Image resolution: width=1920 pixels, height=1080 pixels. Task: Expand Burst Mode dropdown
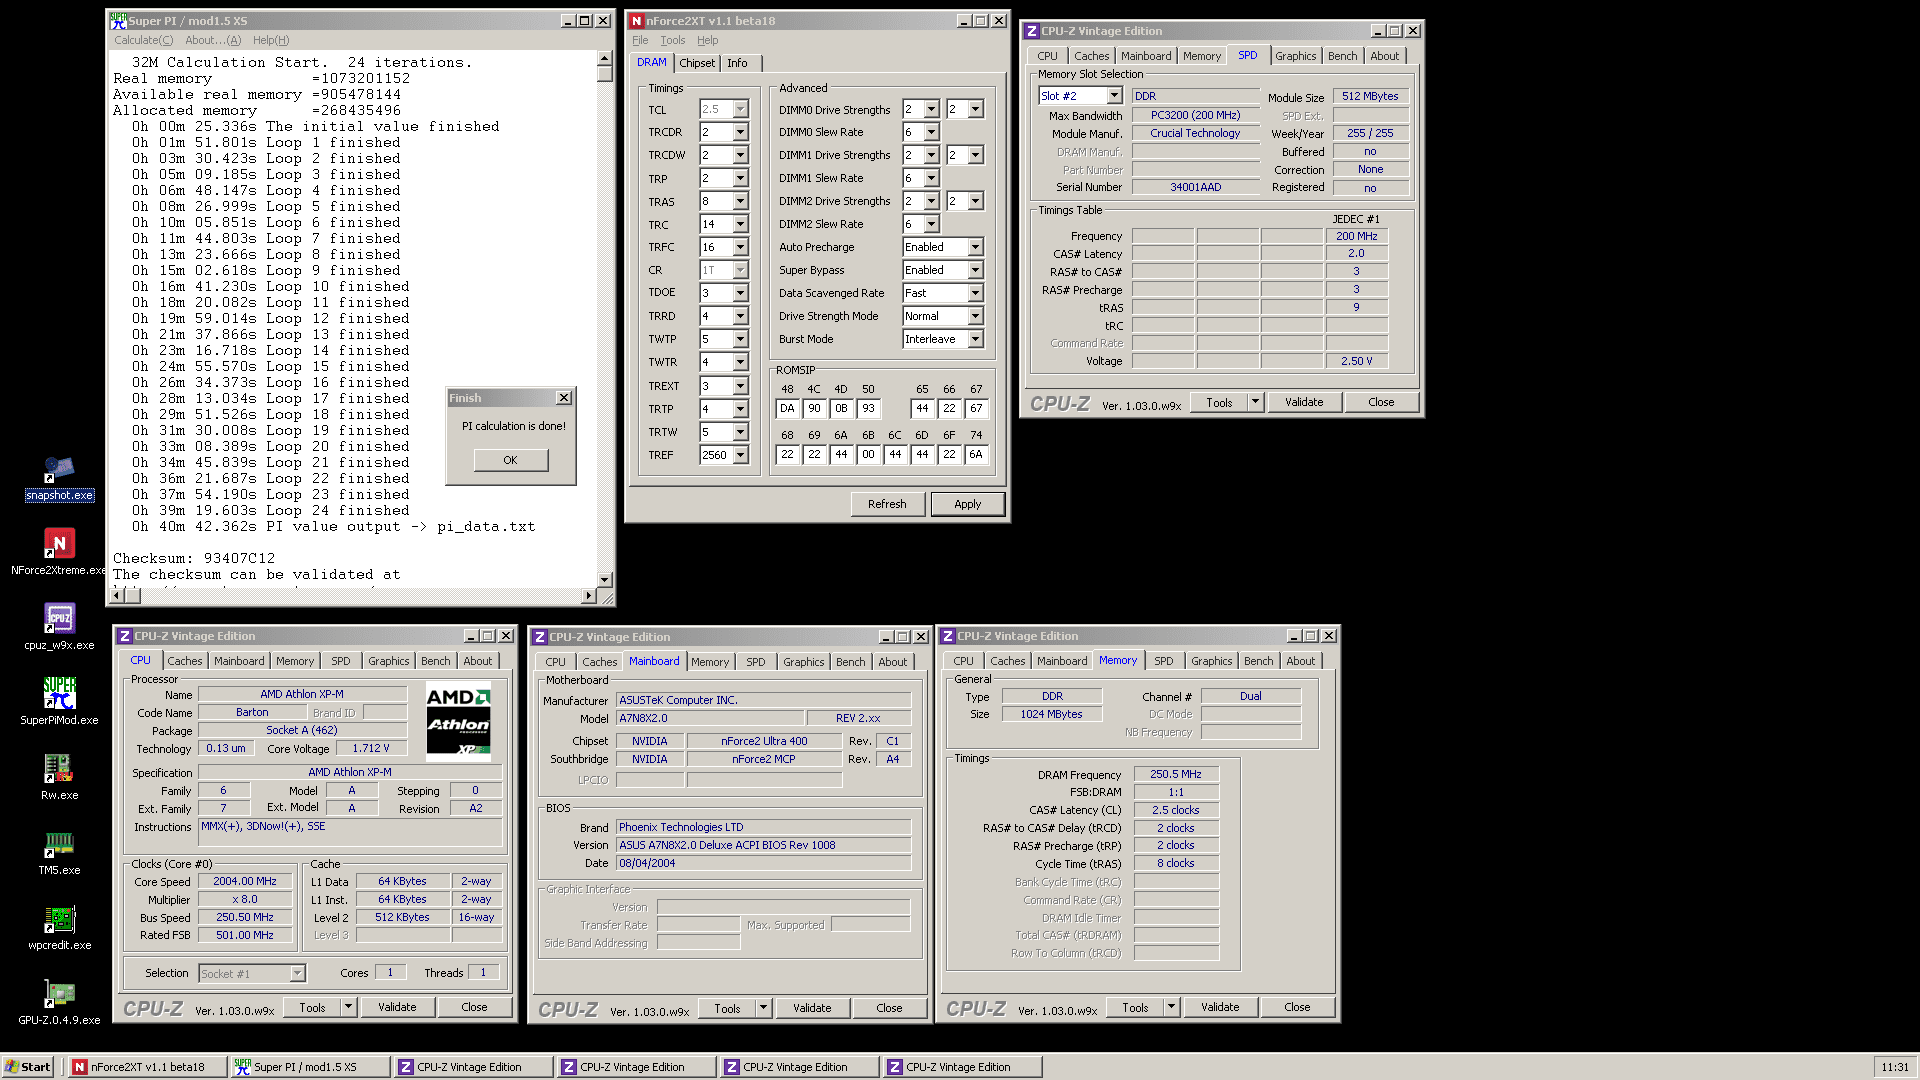point(976,339)
